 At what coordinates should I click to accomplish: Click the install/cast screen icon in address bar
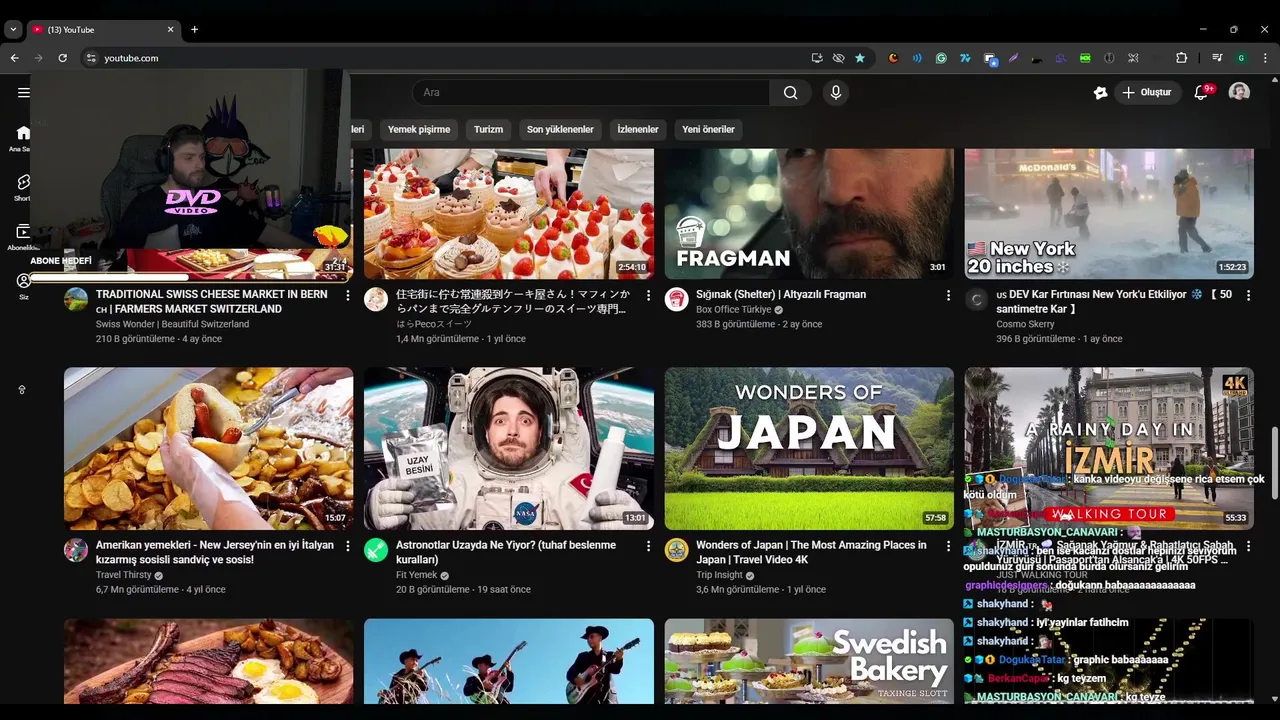tap(817, 58)
